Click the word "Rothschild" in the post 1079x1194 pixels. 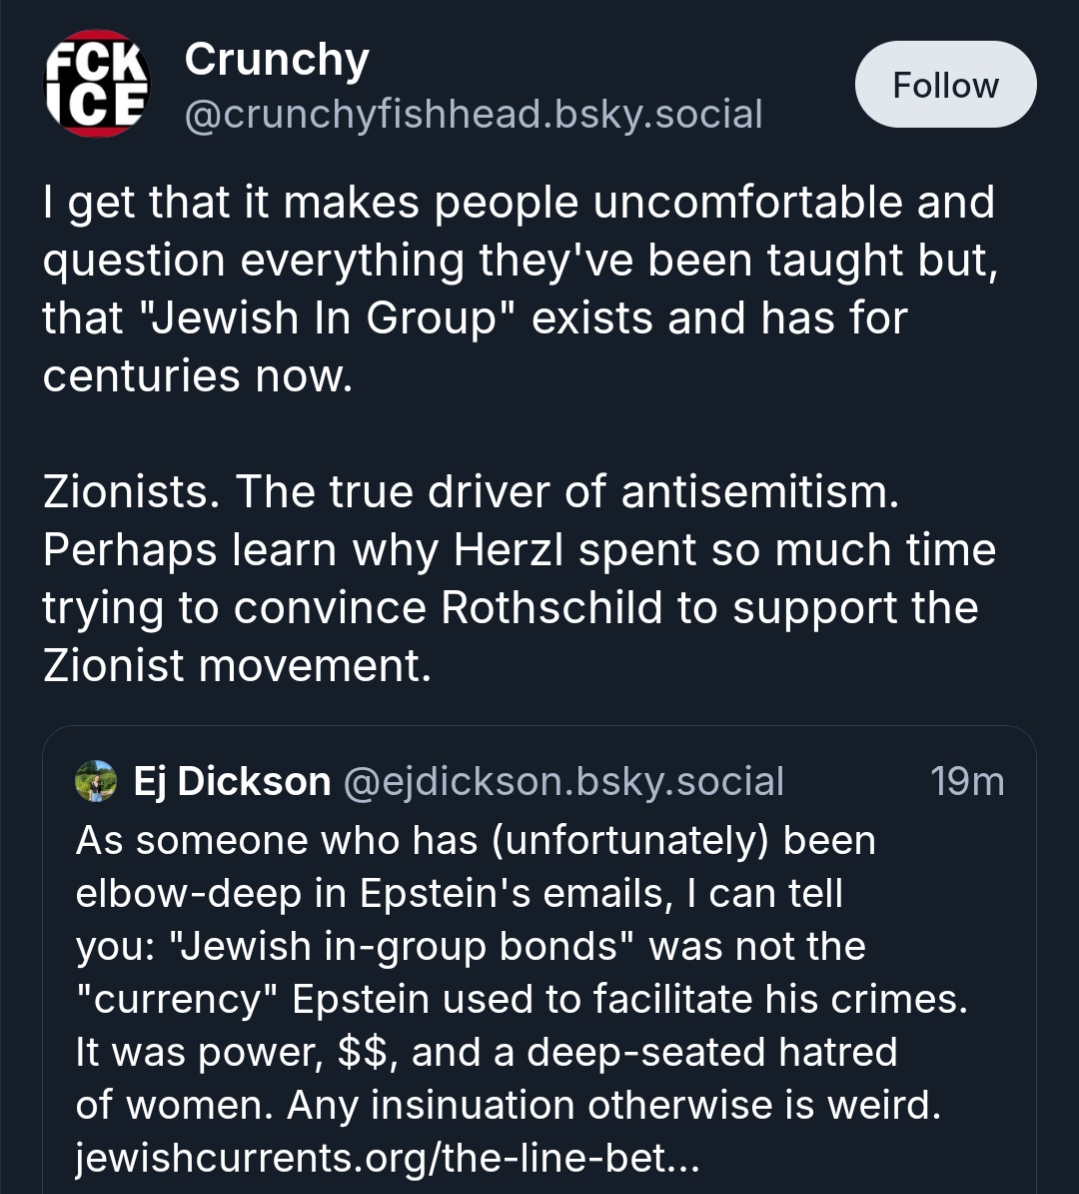pyautogui.click(x=551, y=608)
